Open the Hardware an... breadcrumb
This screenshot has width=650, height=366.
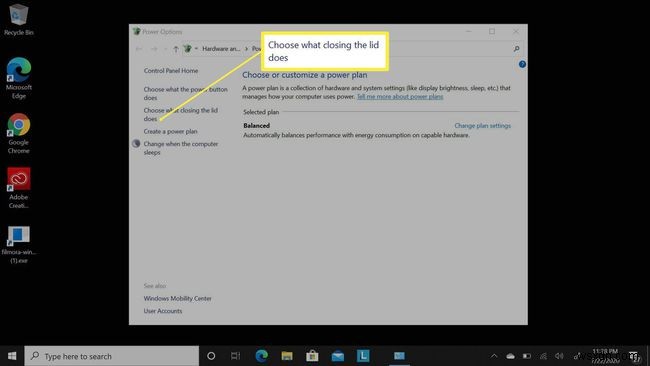coord(221,48)
